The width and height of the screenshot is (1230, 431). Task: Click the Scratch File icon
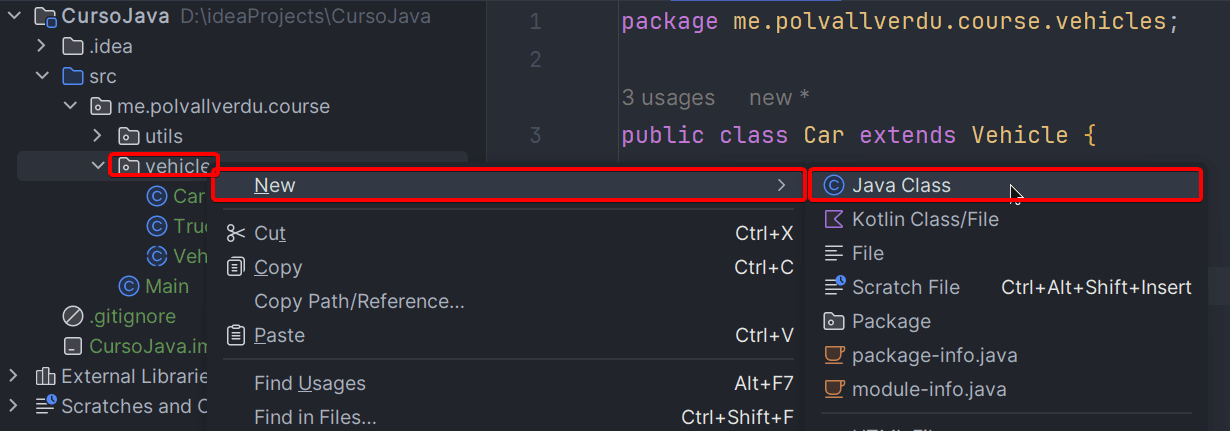[833, 287]
